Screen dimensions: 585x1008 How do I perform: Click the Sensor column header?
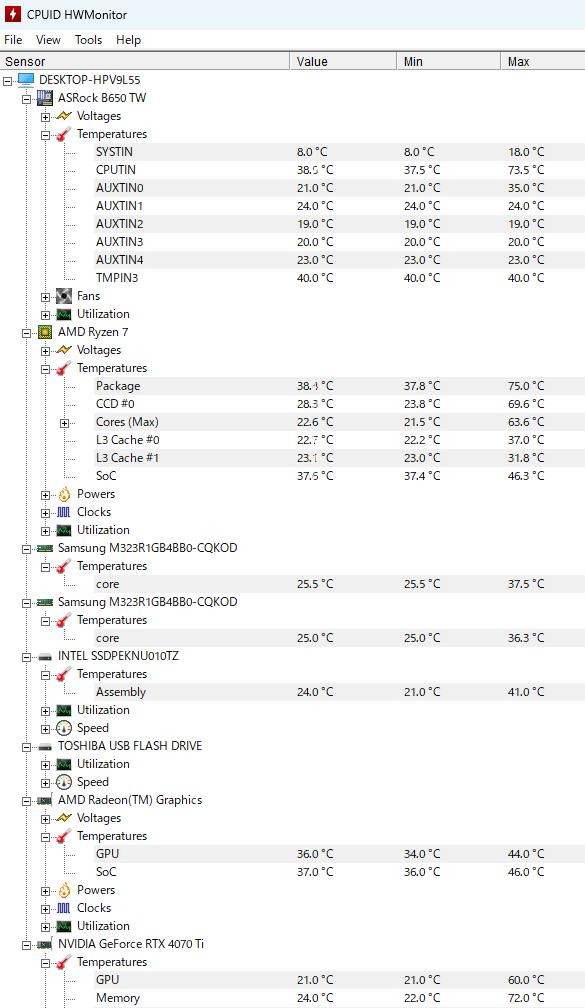145,62
